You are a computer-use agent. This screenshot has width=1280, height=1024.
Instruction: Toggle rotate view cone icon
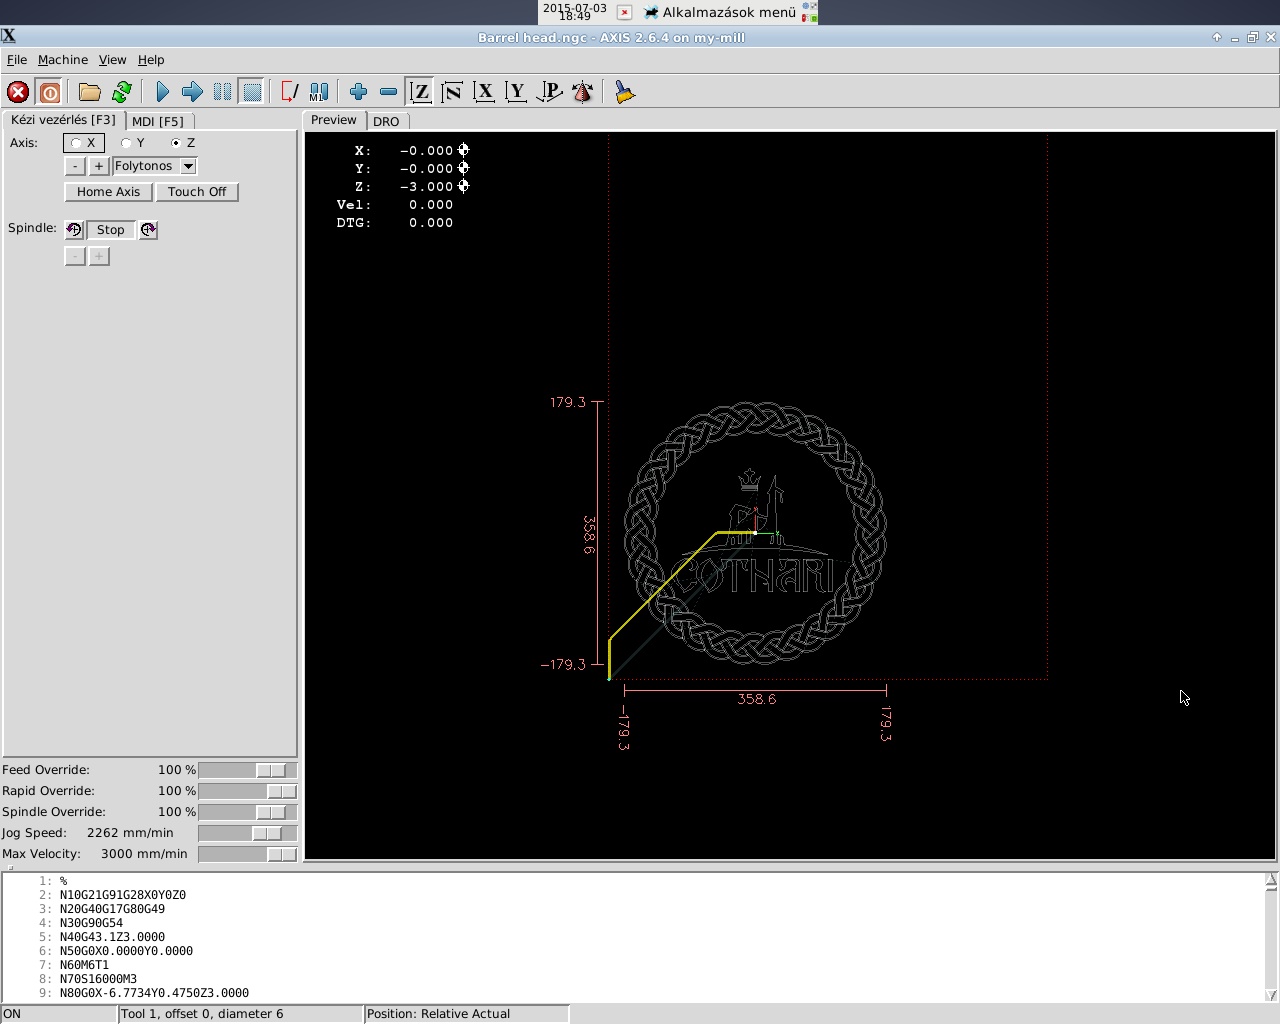[582, 92]
